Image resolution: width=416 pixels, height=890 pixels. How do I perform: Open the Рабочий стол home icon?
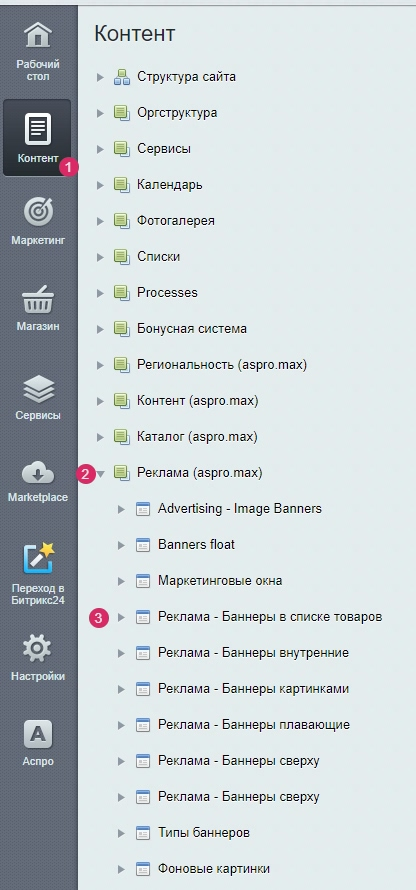(38, 36)
